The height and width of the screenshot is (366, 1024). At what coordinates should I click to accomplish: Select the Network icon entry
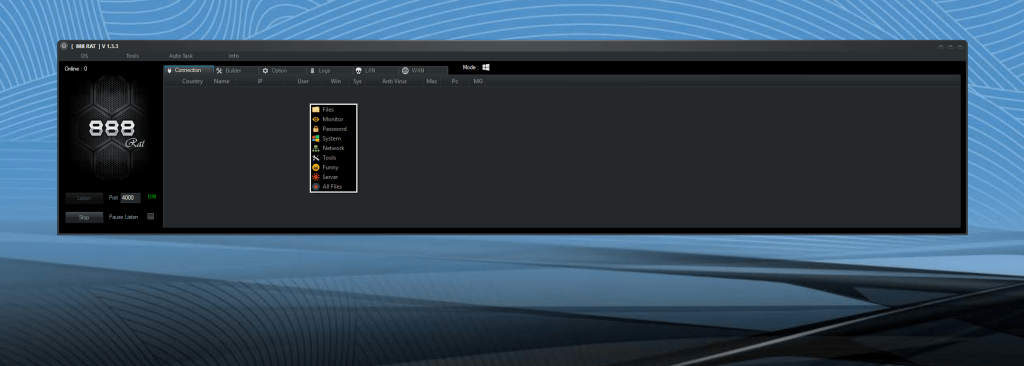[x=316, y=148]
